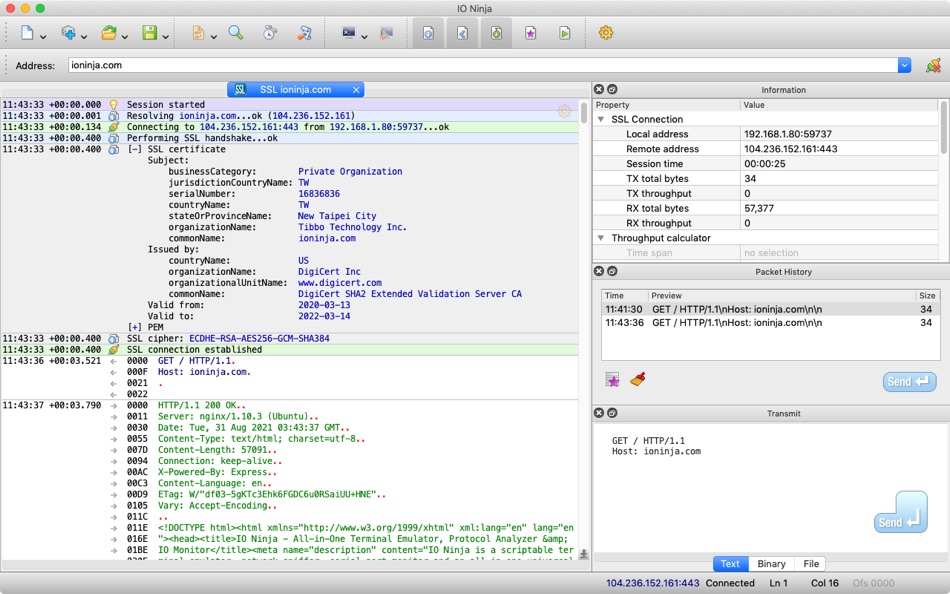Float the Transmit pane
The height and width of the screenshot is (594, 950).
(612, 413)
